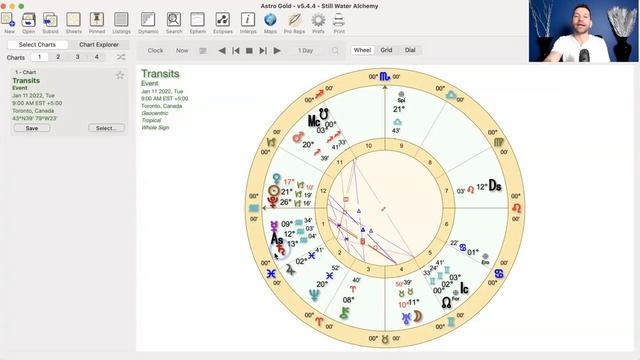Switch to the Select Charts tab
This screenshot has height=360, width=640.
pos(37,44)
